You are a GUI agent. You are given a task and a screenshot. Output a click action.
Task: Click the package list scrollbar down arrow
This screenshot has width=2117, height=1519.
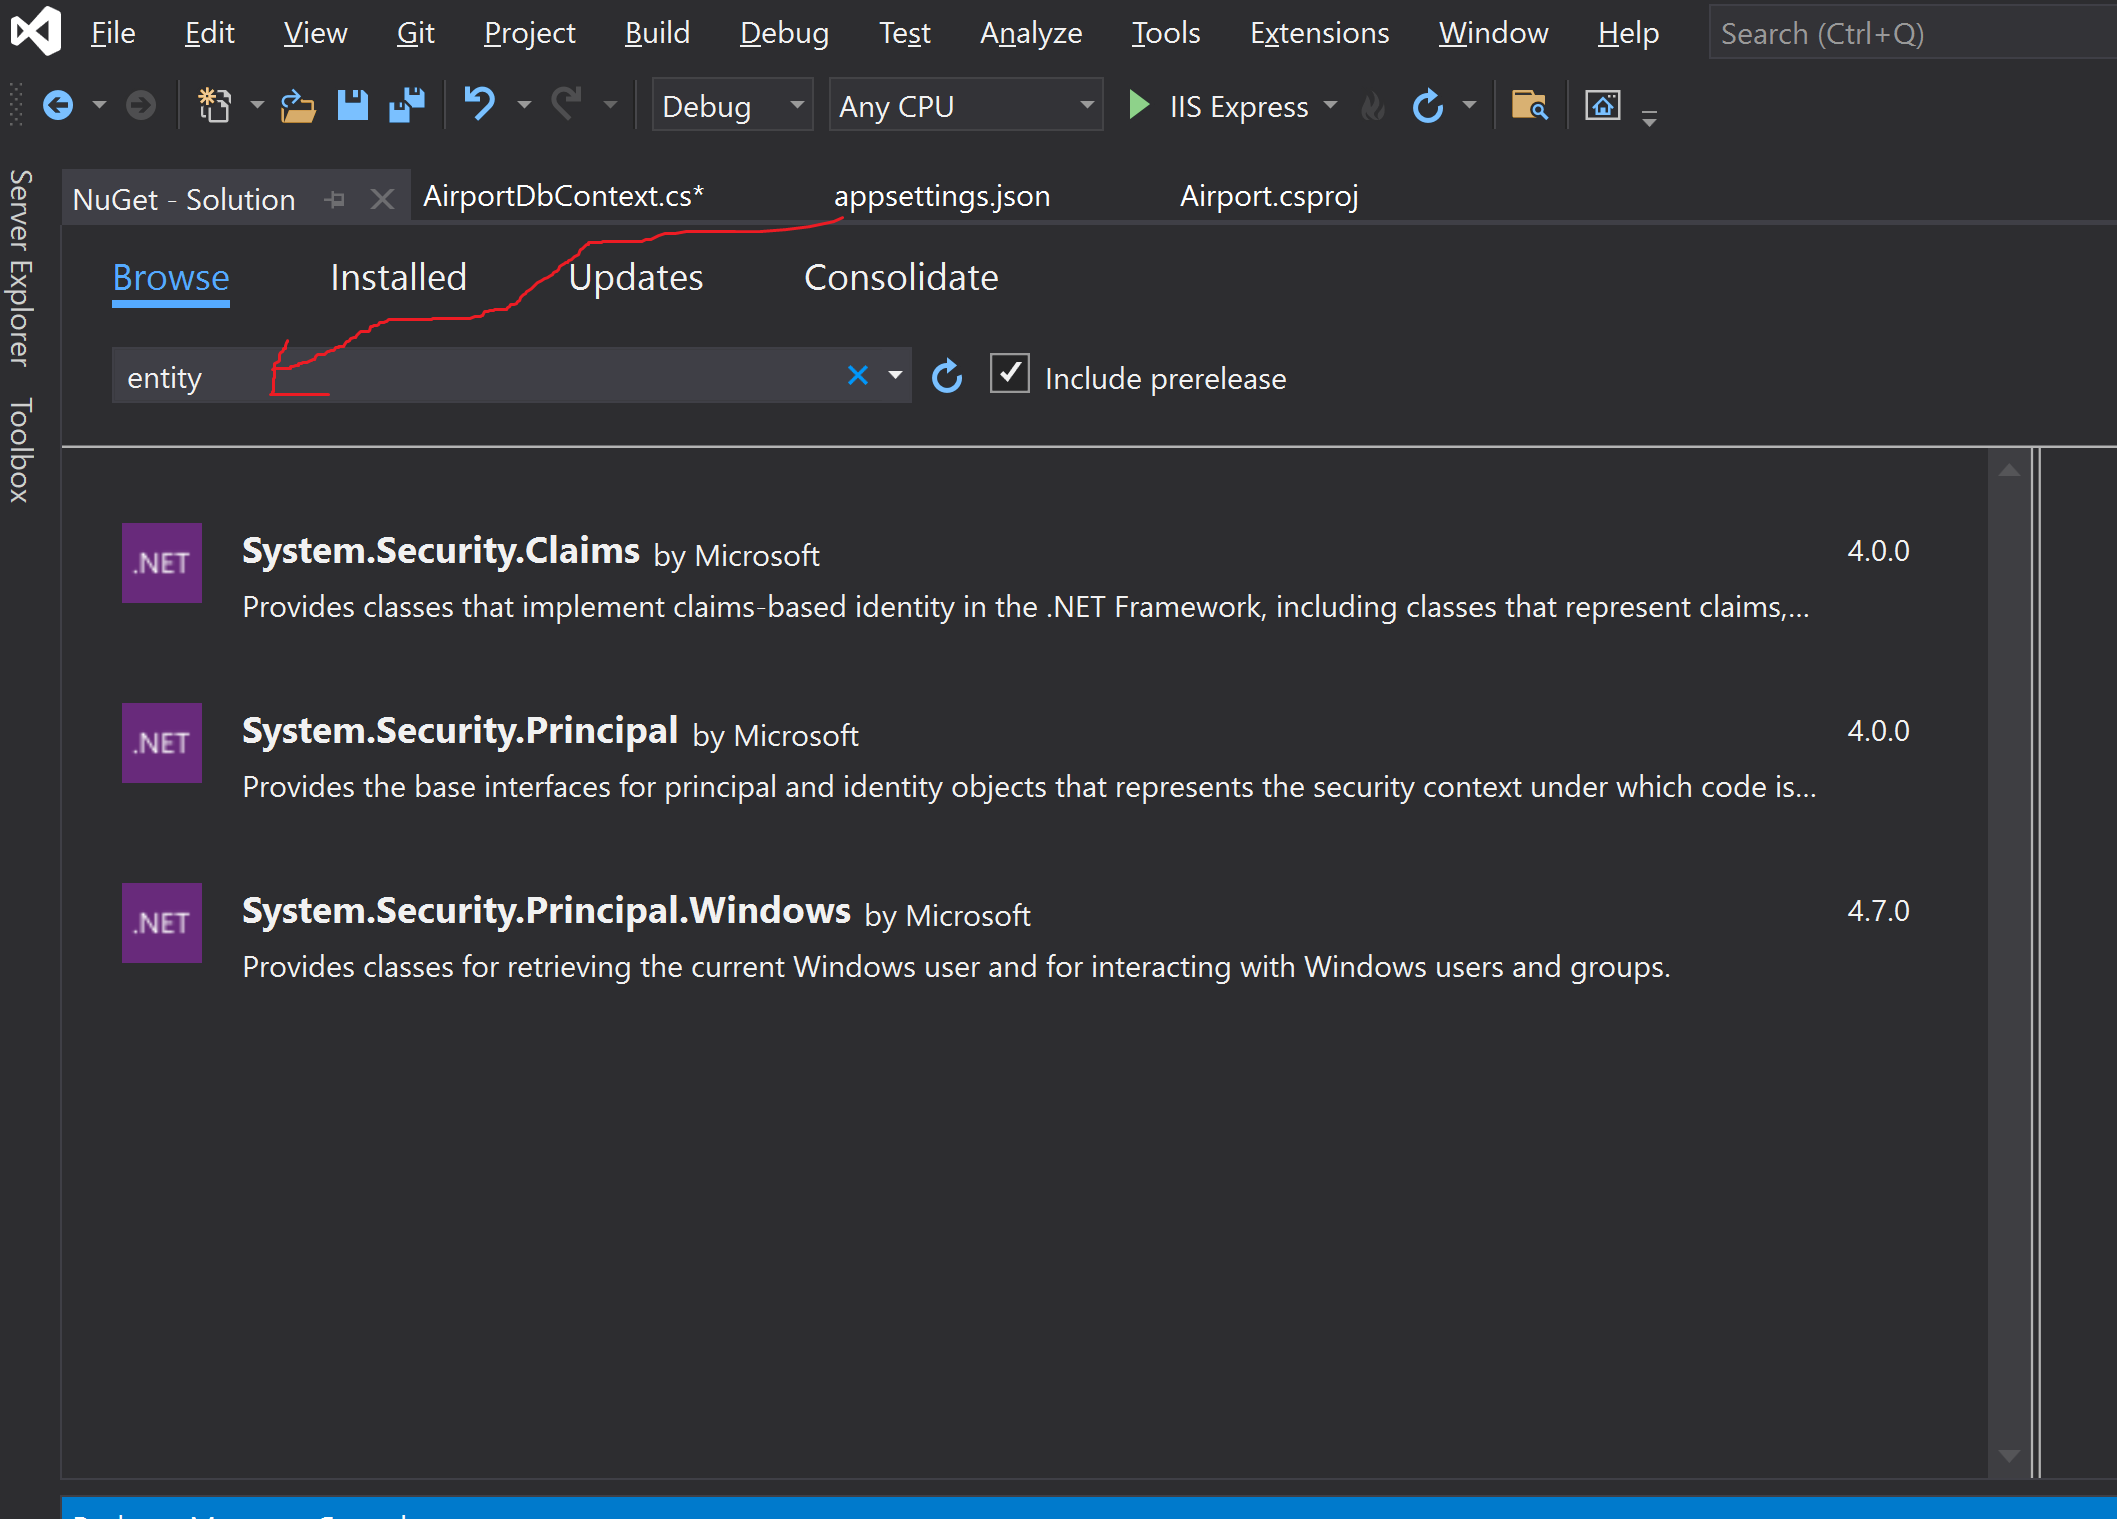(x=2009, y=1456)
